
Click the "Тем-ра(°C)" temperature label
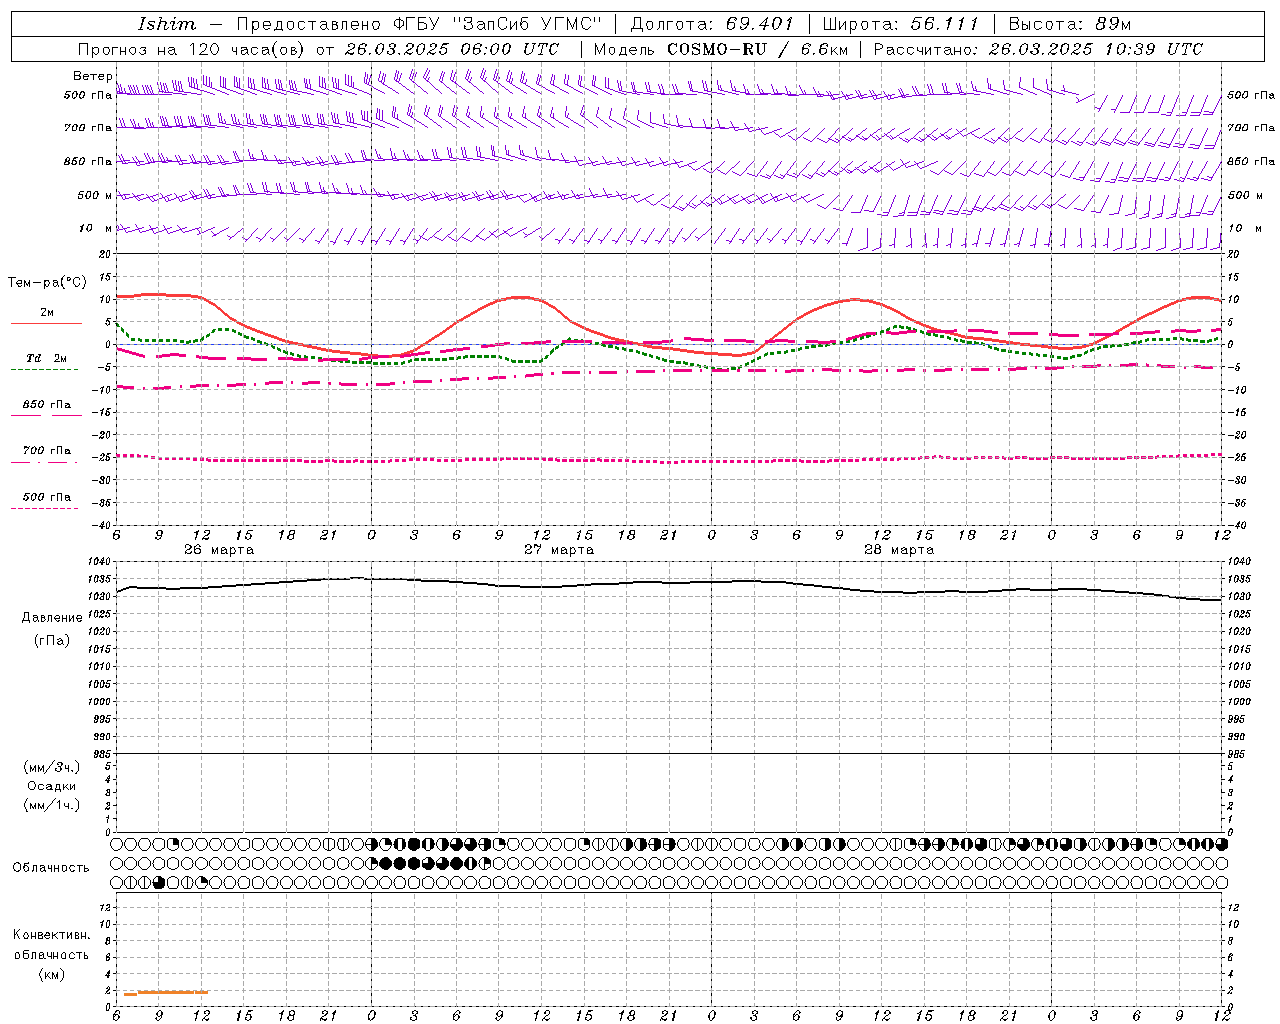(47, 283)
